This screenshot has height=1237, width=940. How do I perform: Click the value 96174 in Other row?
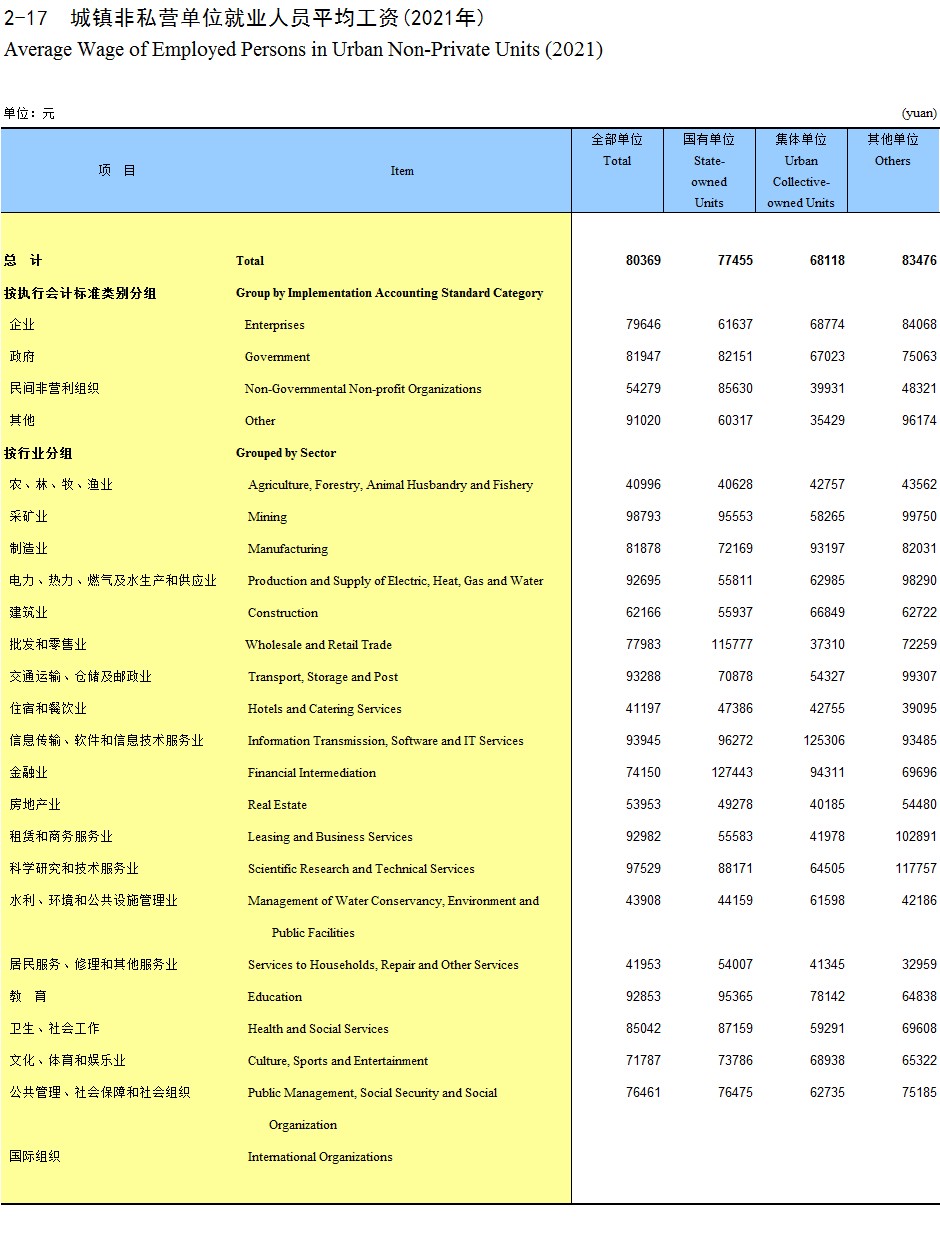click(919, 421)
